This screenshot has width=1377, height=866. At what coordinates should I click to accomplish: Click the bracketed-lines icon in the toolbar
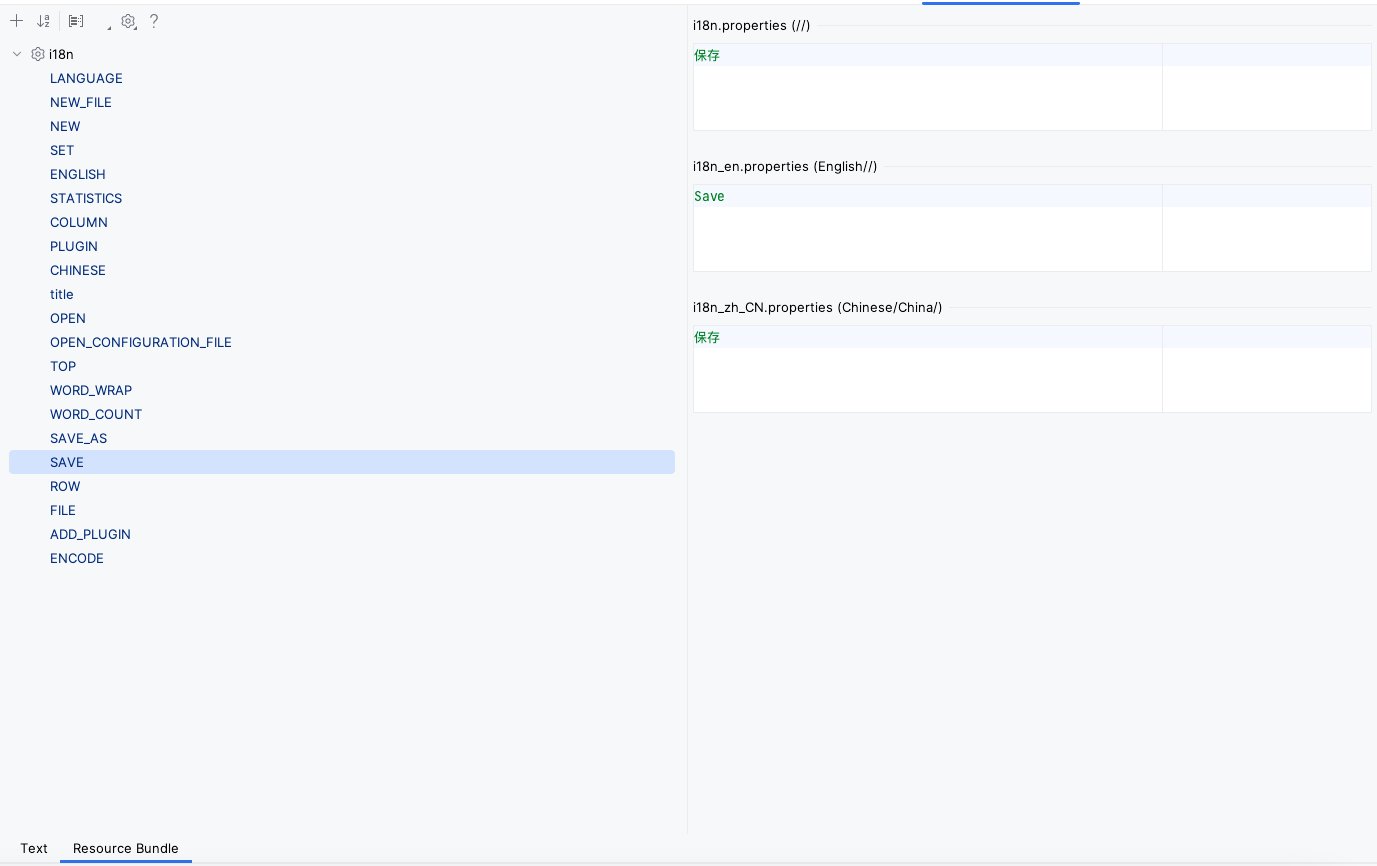76,21
